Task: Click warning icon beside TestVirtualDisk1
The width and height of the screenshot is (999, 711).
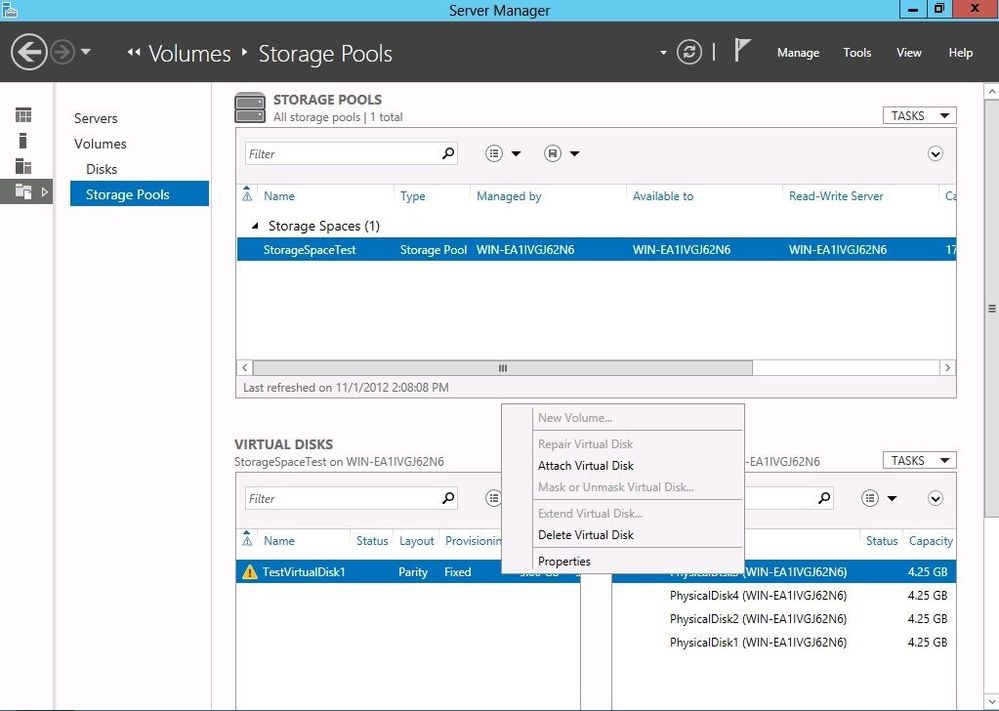Action: (x=250, y=572)
